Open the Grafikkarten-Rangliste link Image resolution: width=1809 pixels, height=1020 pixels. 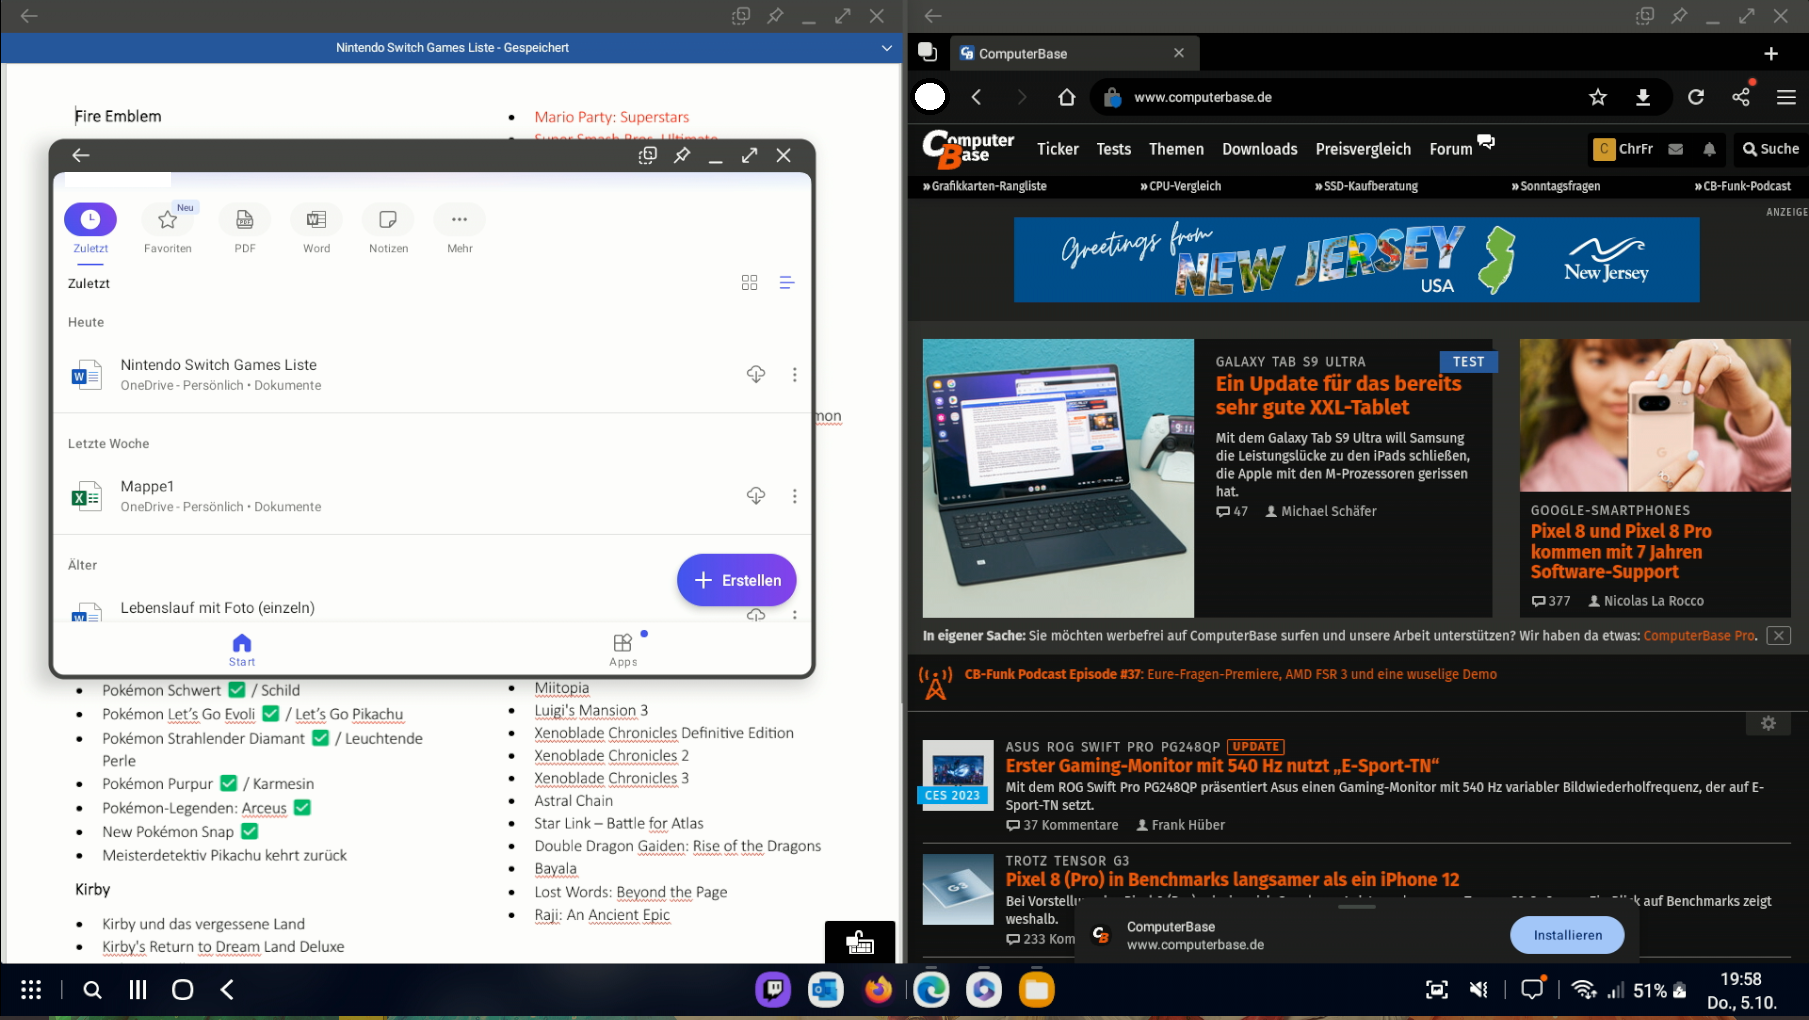tap(985, 186)
